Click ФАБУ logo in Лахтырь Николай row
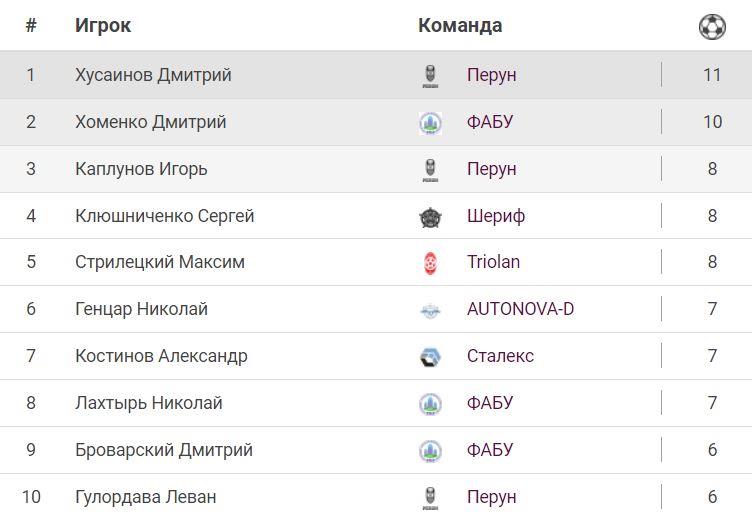This screenshot has width=752, height=519. [430, 404]
